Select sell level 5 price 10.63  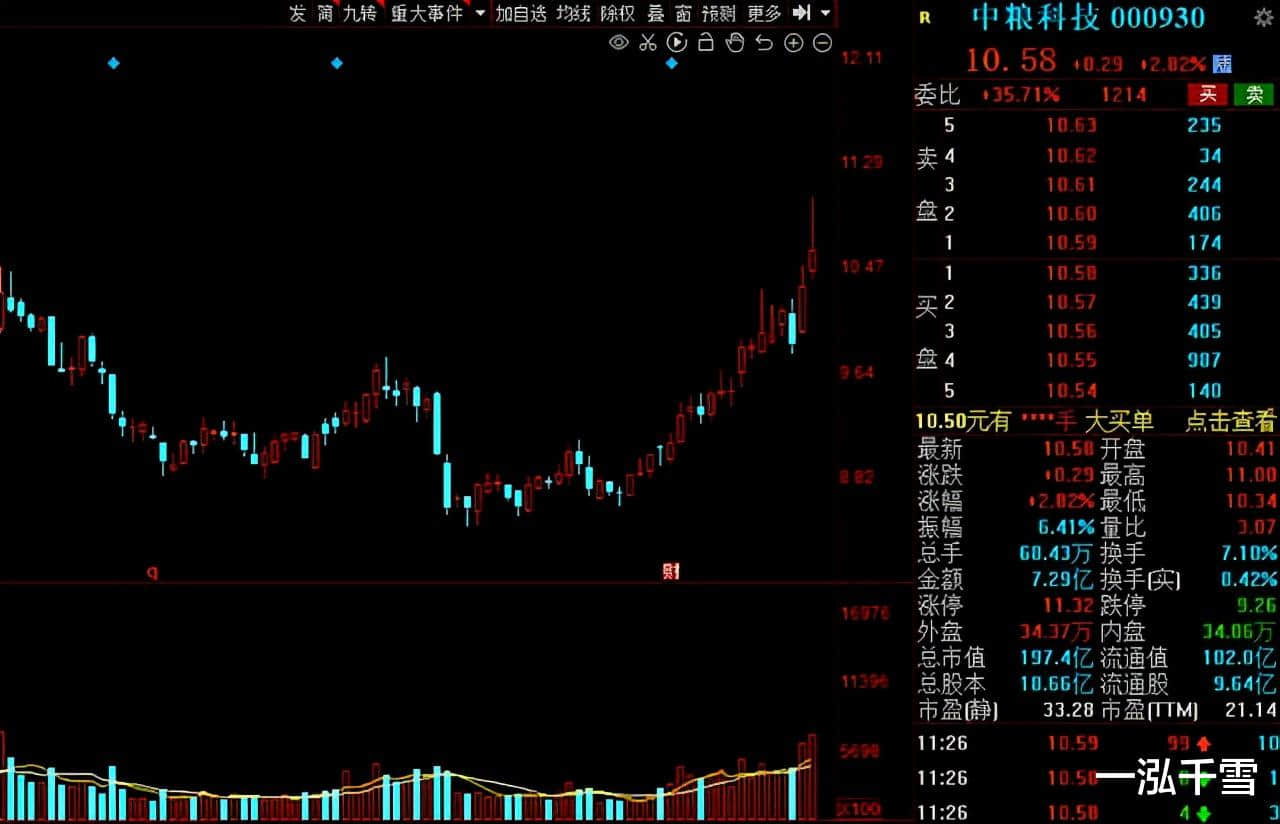1071,125
